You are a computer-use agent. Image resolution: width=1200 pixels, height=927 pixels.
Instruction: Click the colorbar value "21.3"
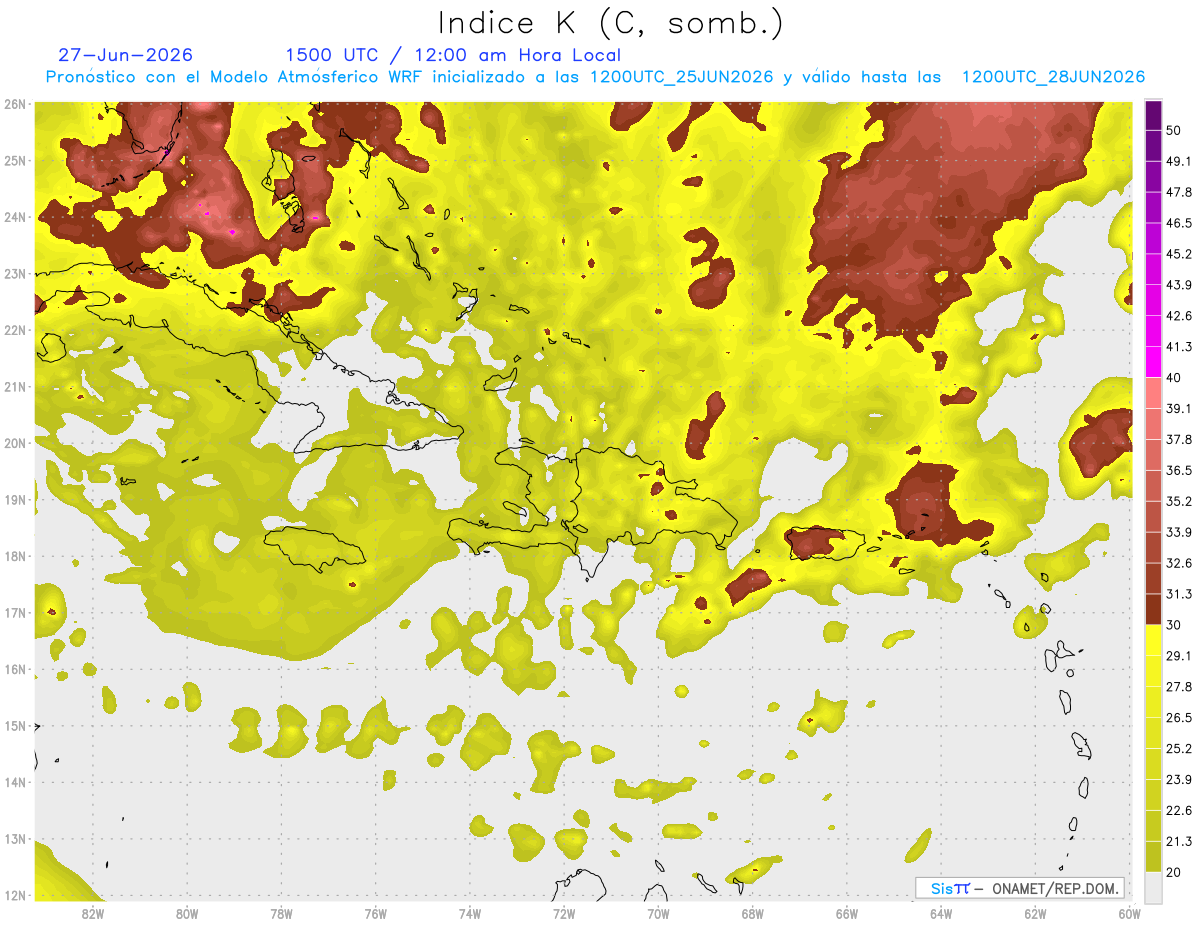point(1179,841)
